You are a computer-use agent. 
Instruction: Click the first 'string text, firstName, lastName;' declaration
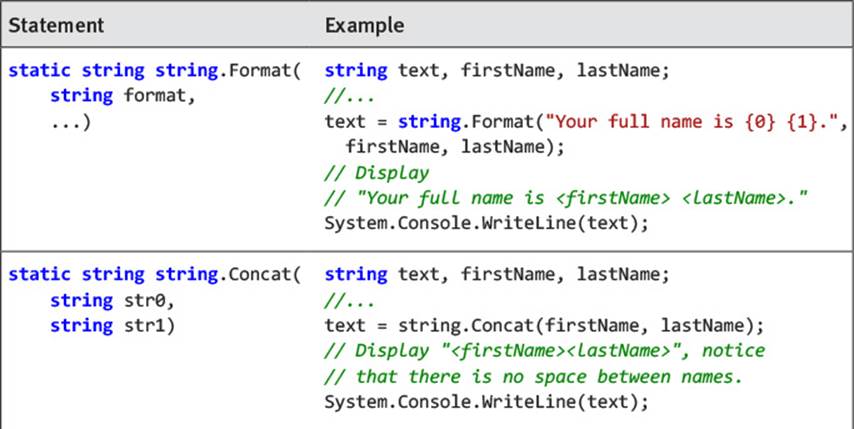tap(497, 71)
